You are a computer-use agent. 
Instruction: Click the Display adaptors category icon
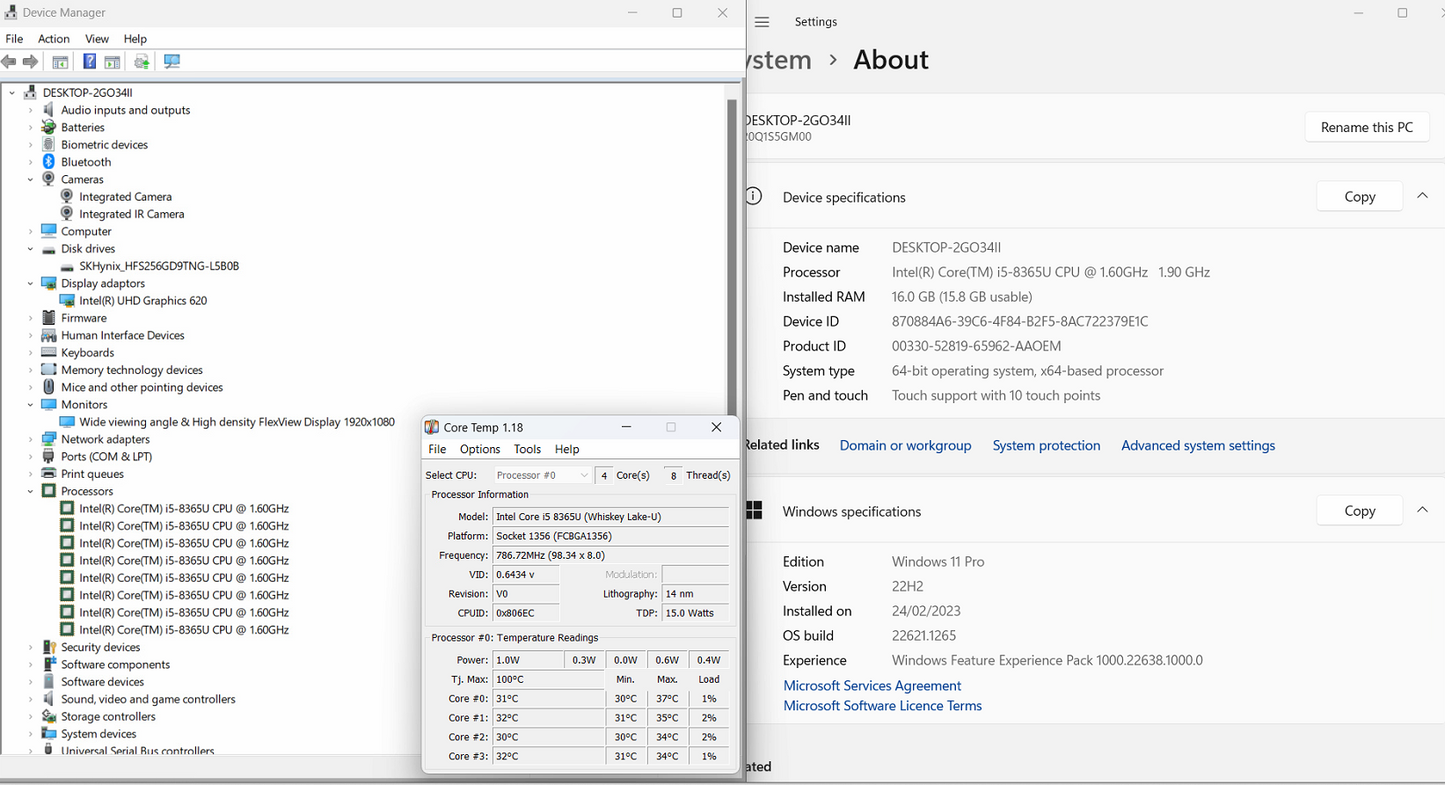48,283
